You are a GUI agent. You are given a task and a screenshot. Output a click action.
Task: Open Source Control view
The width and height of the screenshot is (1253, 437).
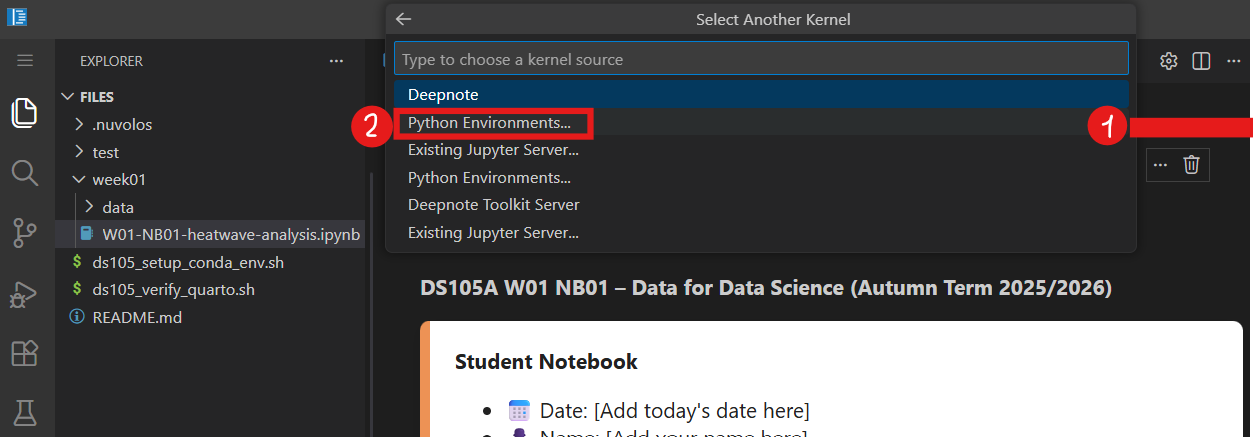25,233
